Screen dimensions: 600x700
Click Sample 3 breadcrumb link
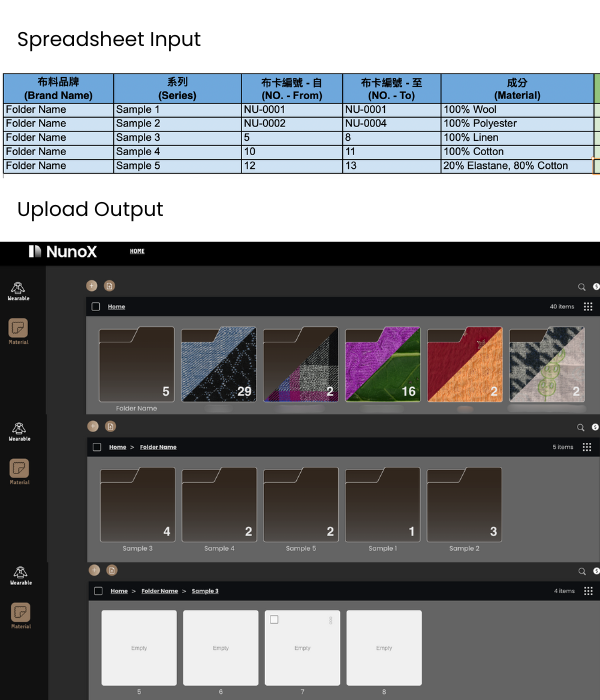pos(205,591)
